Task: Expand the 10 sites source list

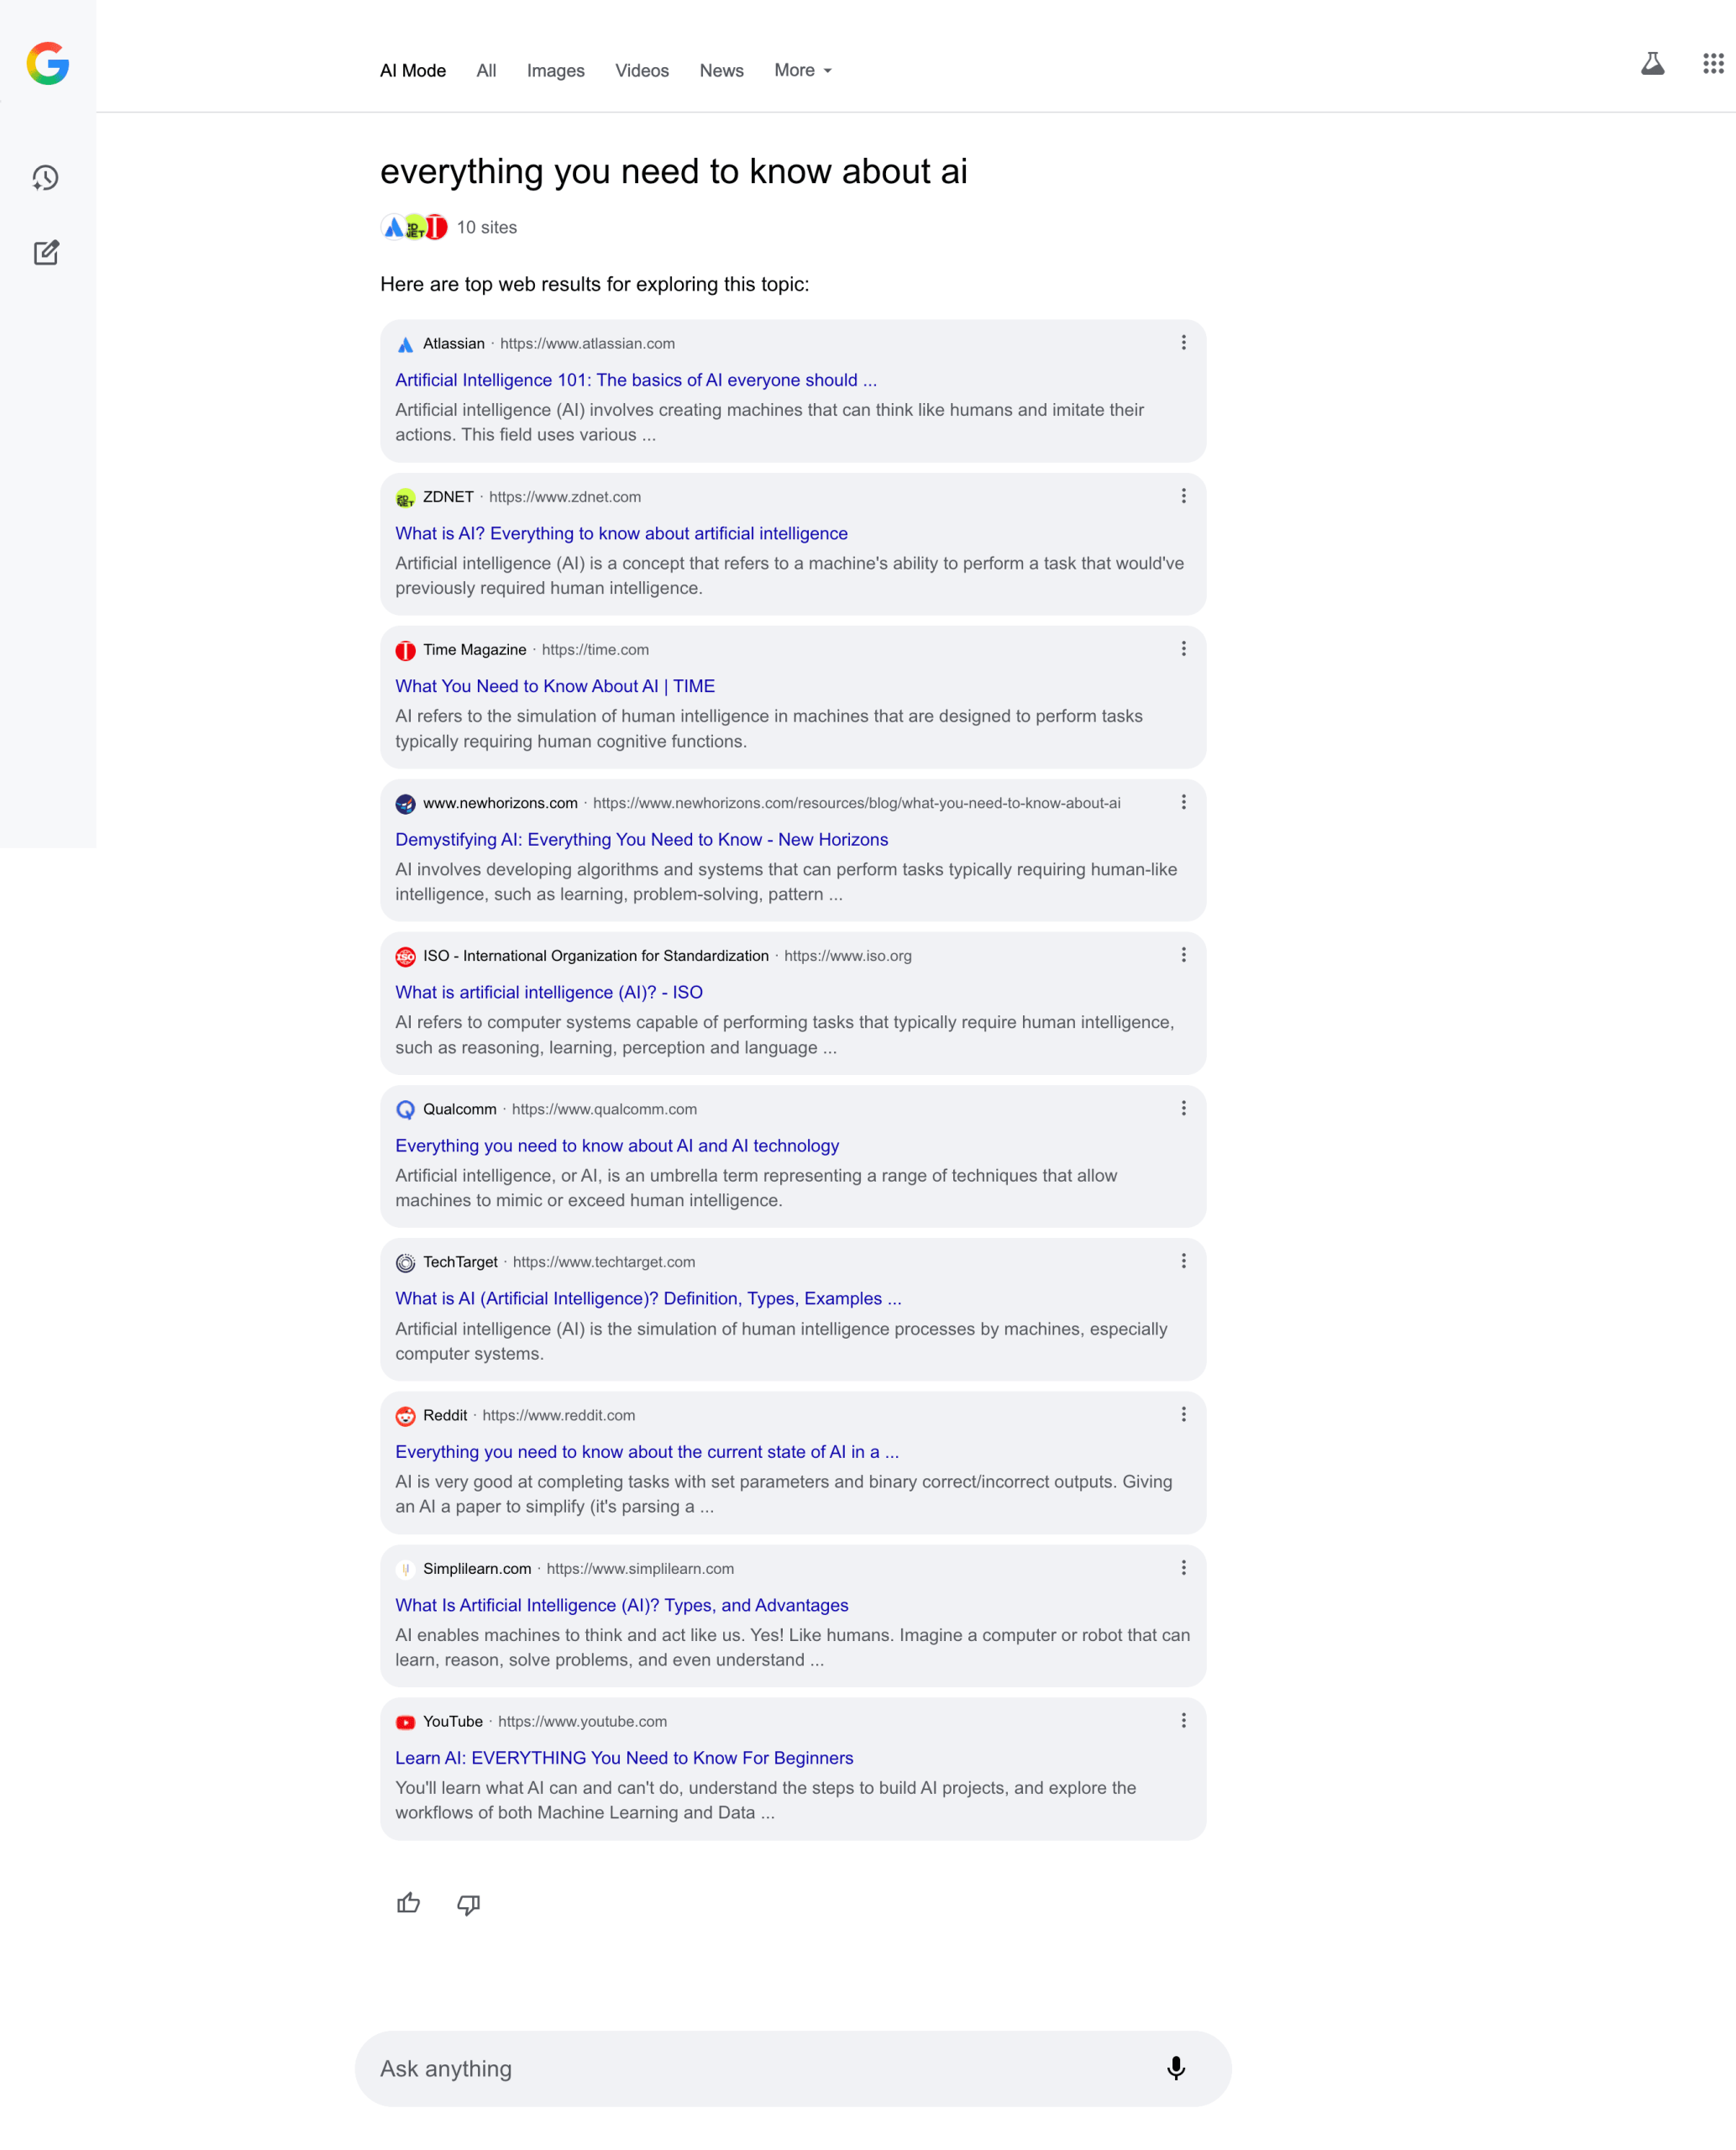Action: click(x=449, y=227)
